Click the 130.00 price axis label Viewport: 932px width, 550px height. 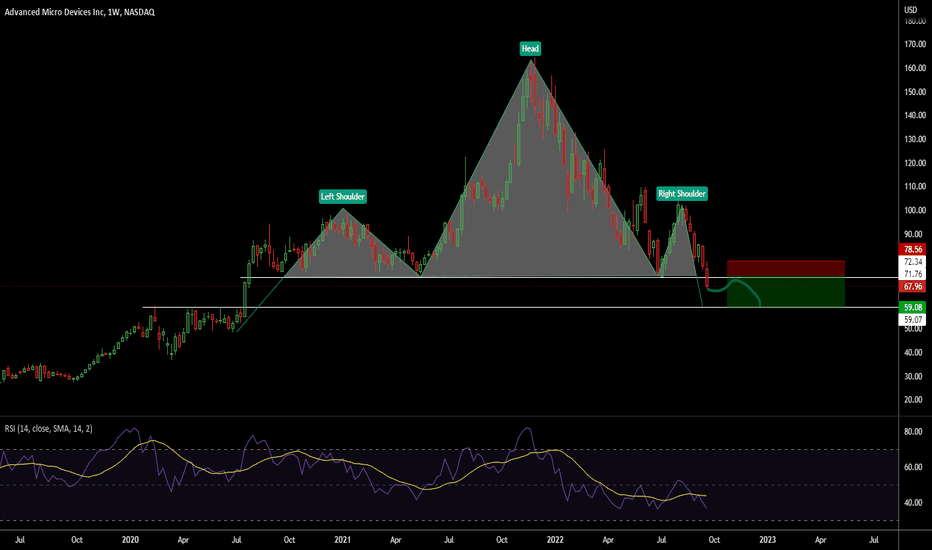click(915, 139)
